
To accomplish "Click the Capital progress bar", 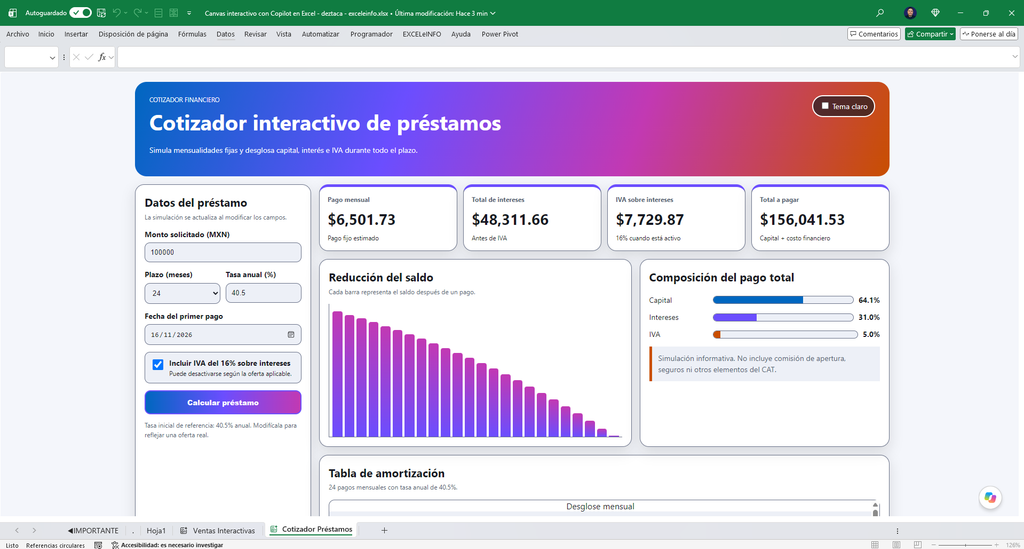I will [783, 300].
